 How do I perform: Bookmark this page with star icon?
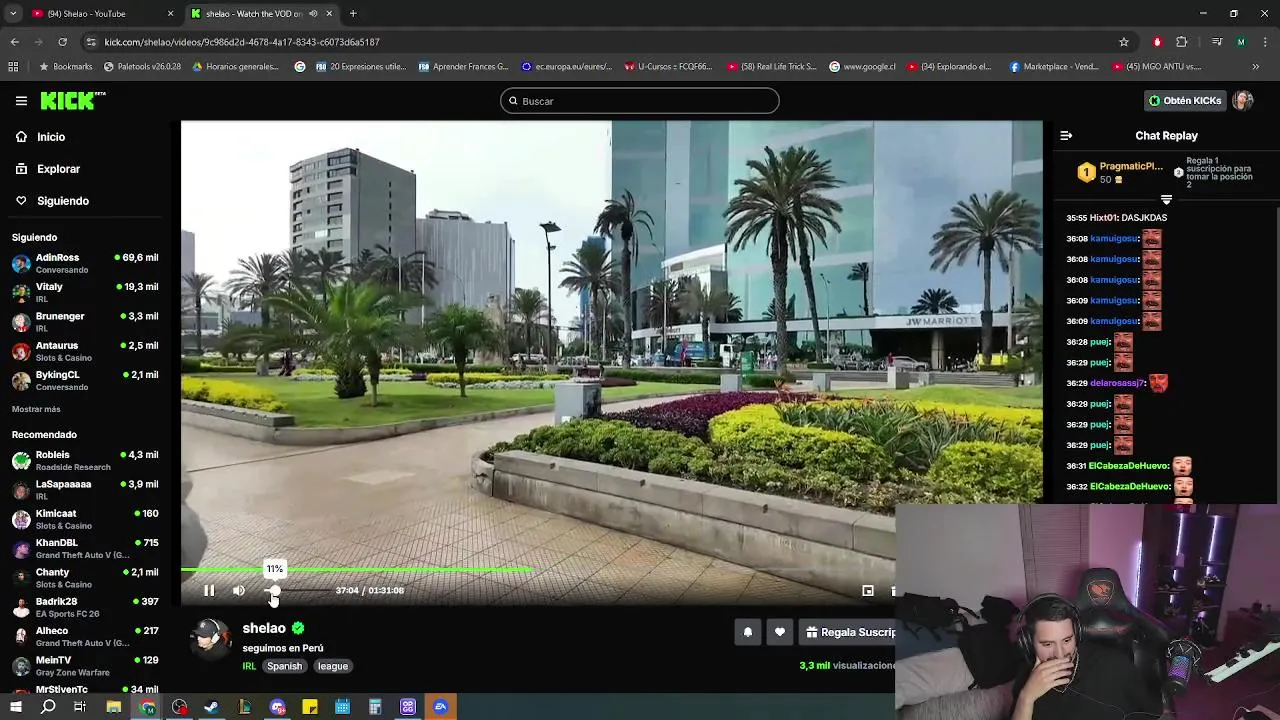pyautogui.click(x=1124, y=42)
